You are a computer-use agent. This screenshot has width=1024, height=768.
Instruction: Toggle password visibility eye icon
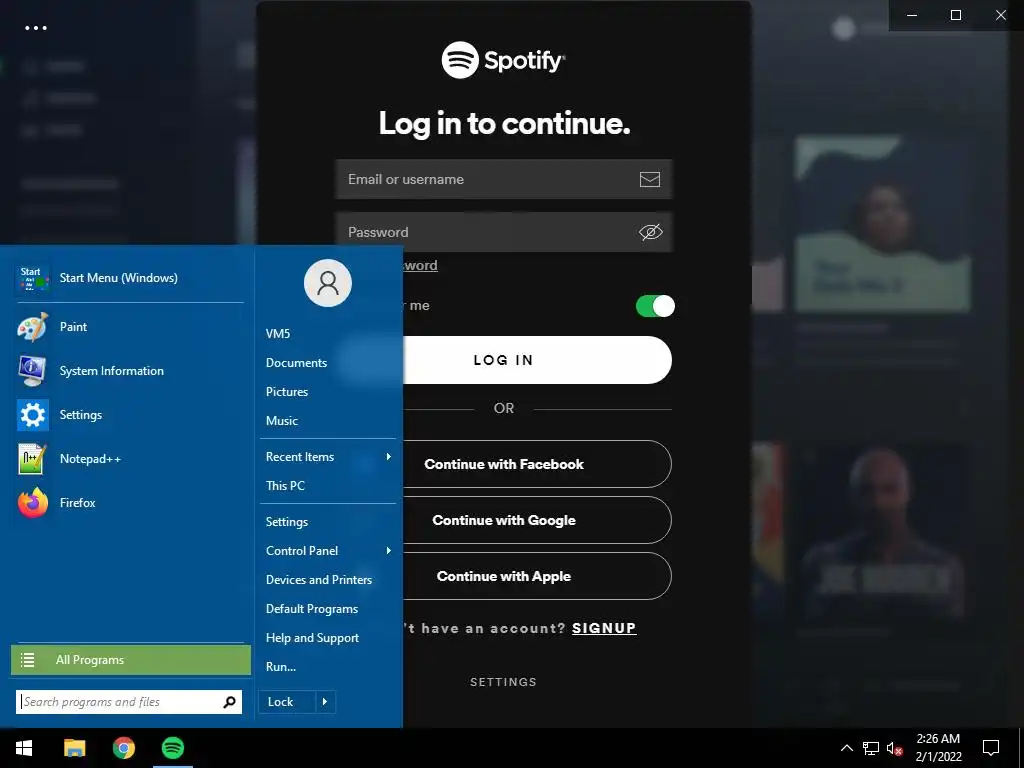650,232
